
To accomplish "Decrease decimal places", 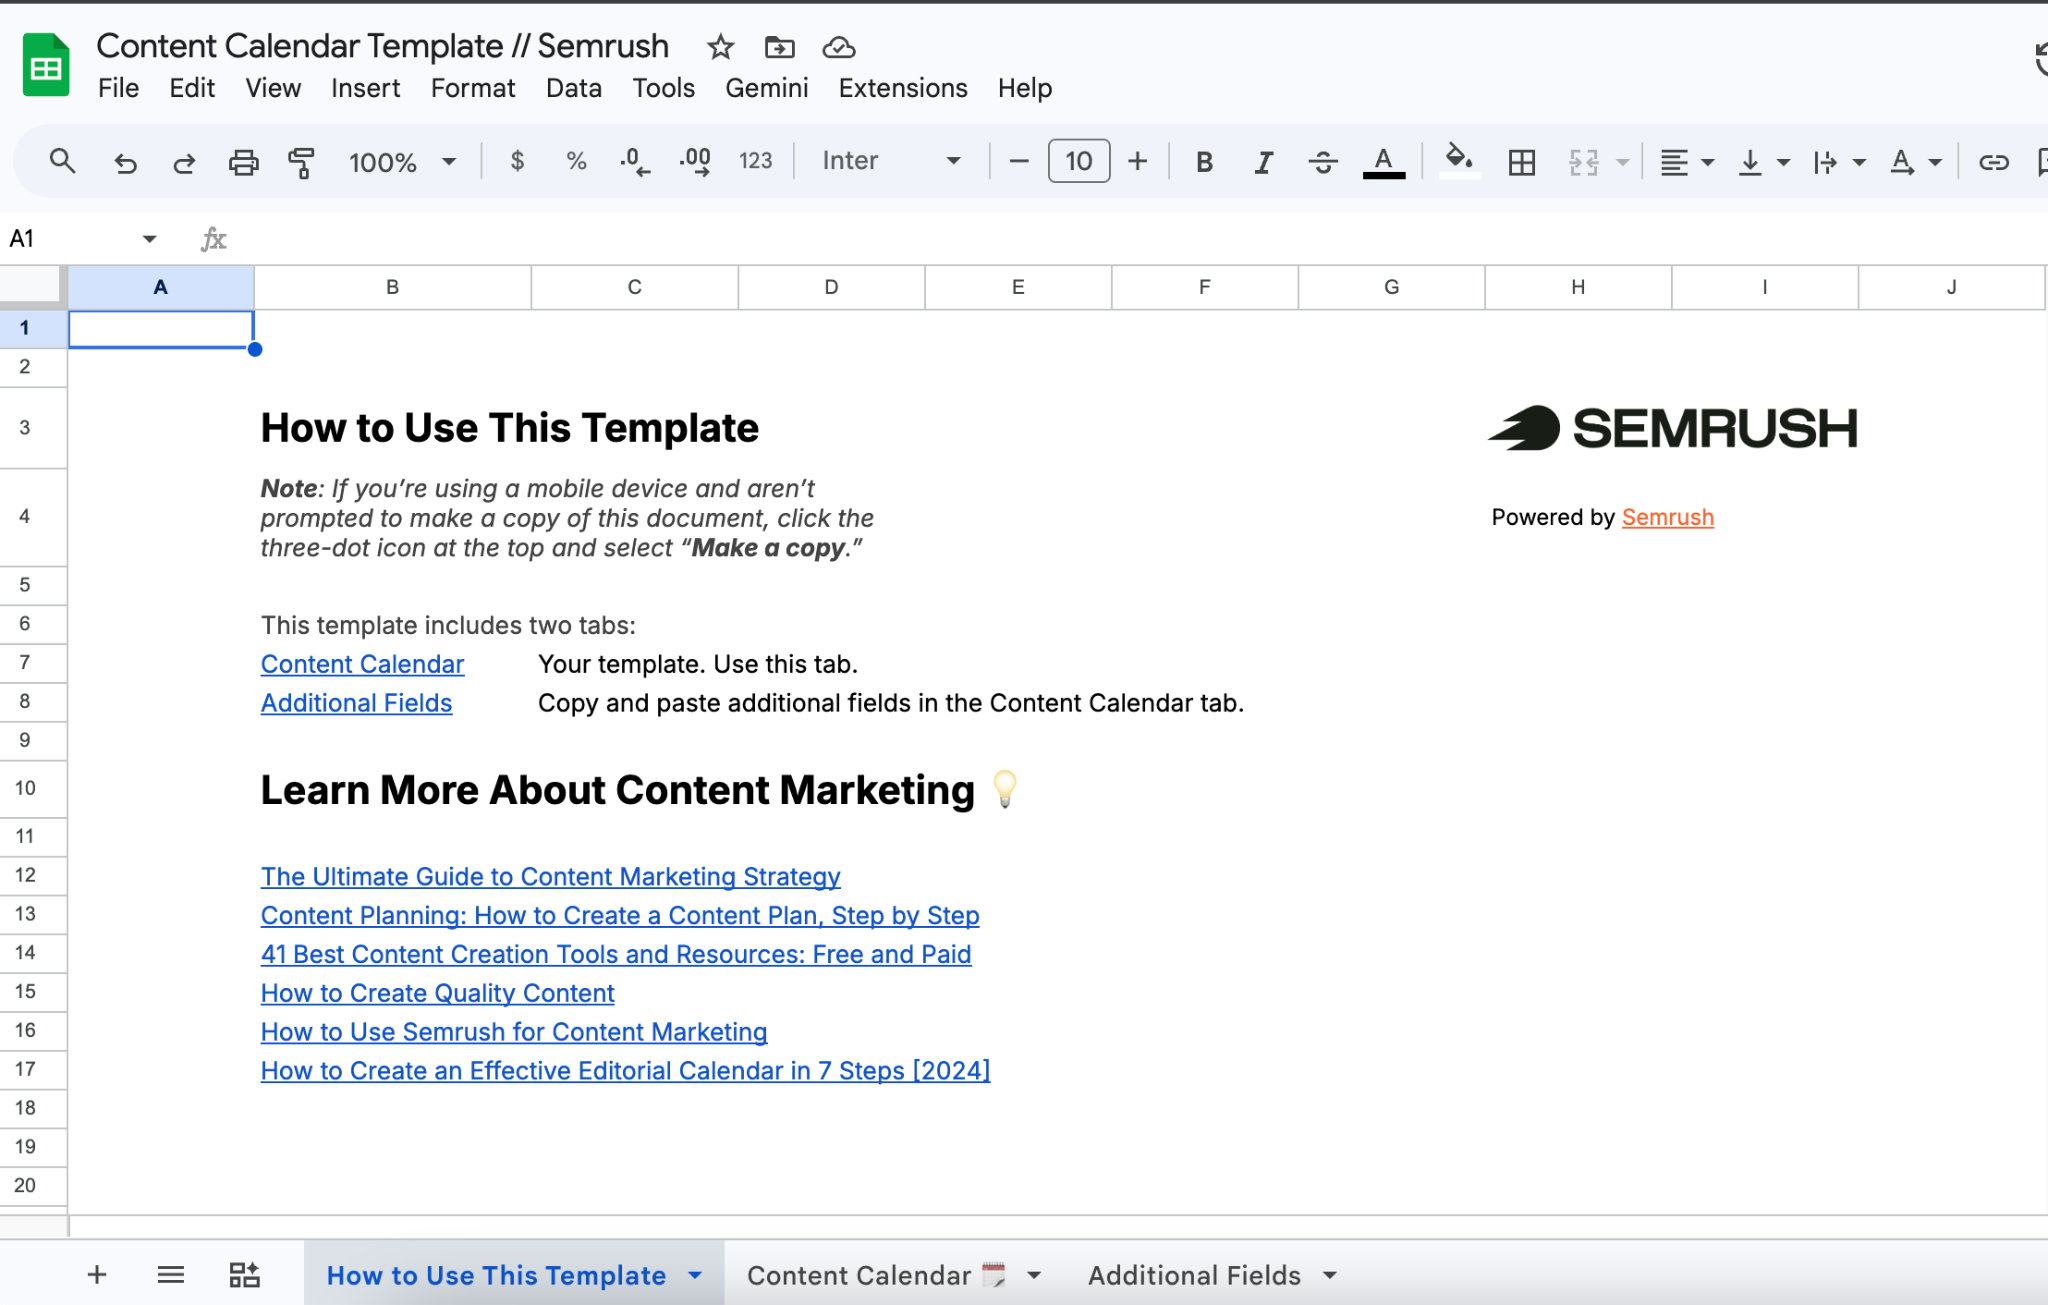I will tap(635, 161).
